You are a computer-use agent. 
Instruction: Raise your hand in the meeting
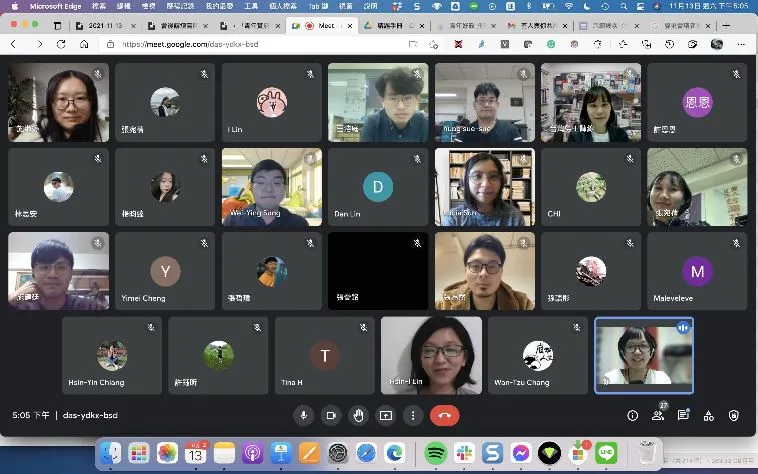pos(358,415)
